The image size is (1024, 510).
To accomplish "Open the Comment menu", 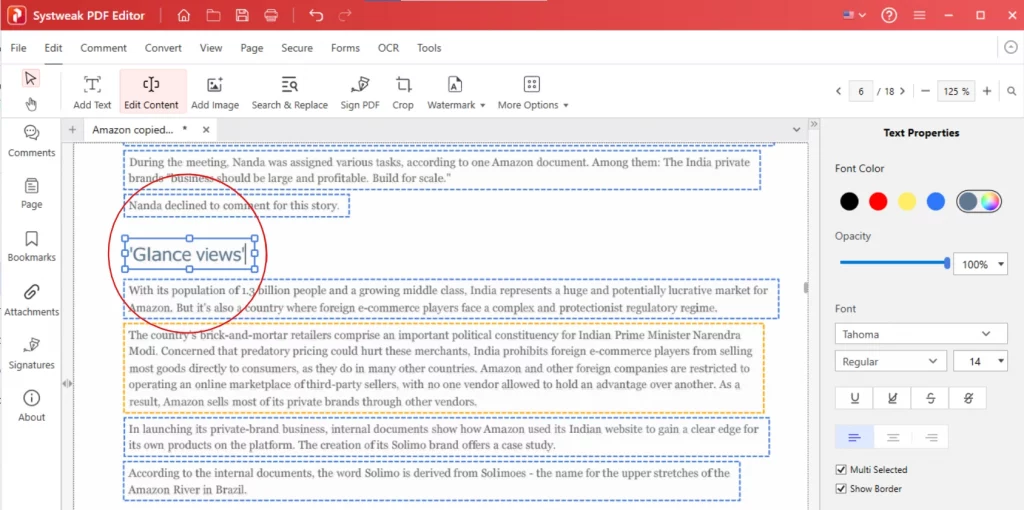I will point(103,48).
